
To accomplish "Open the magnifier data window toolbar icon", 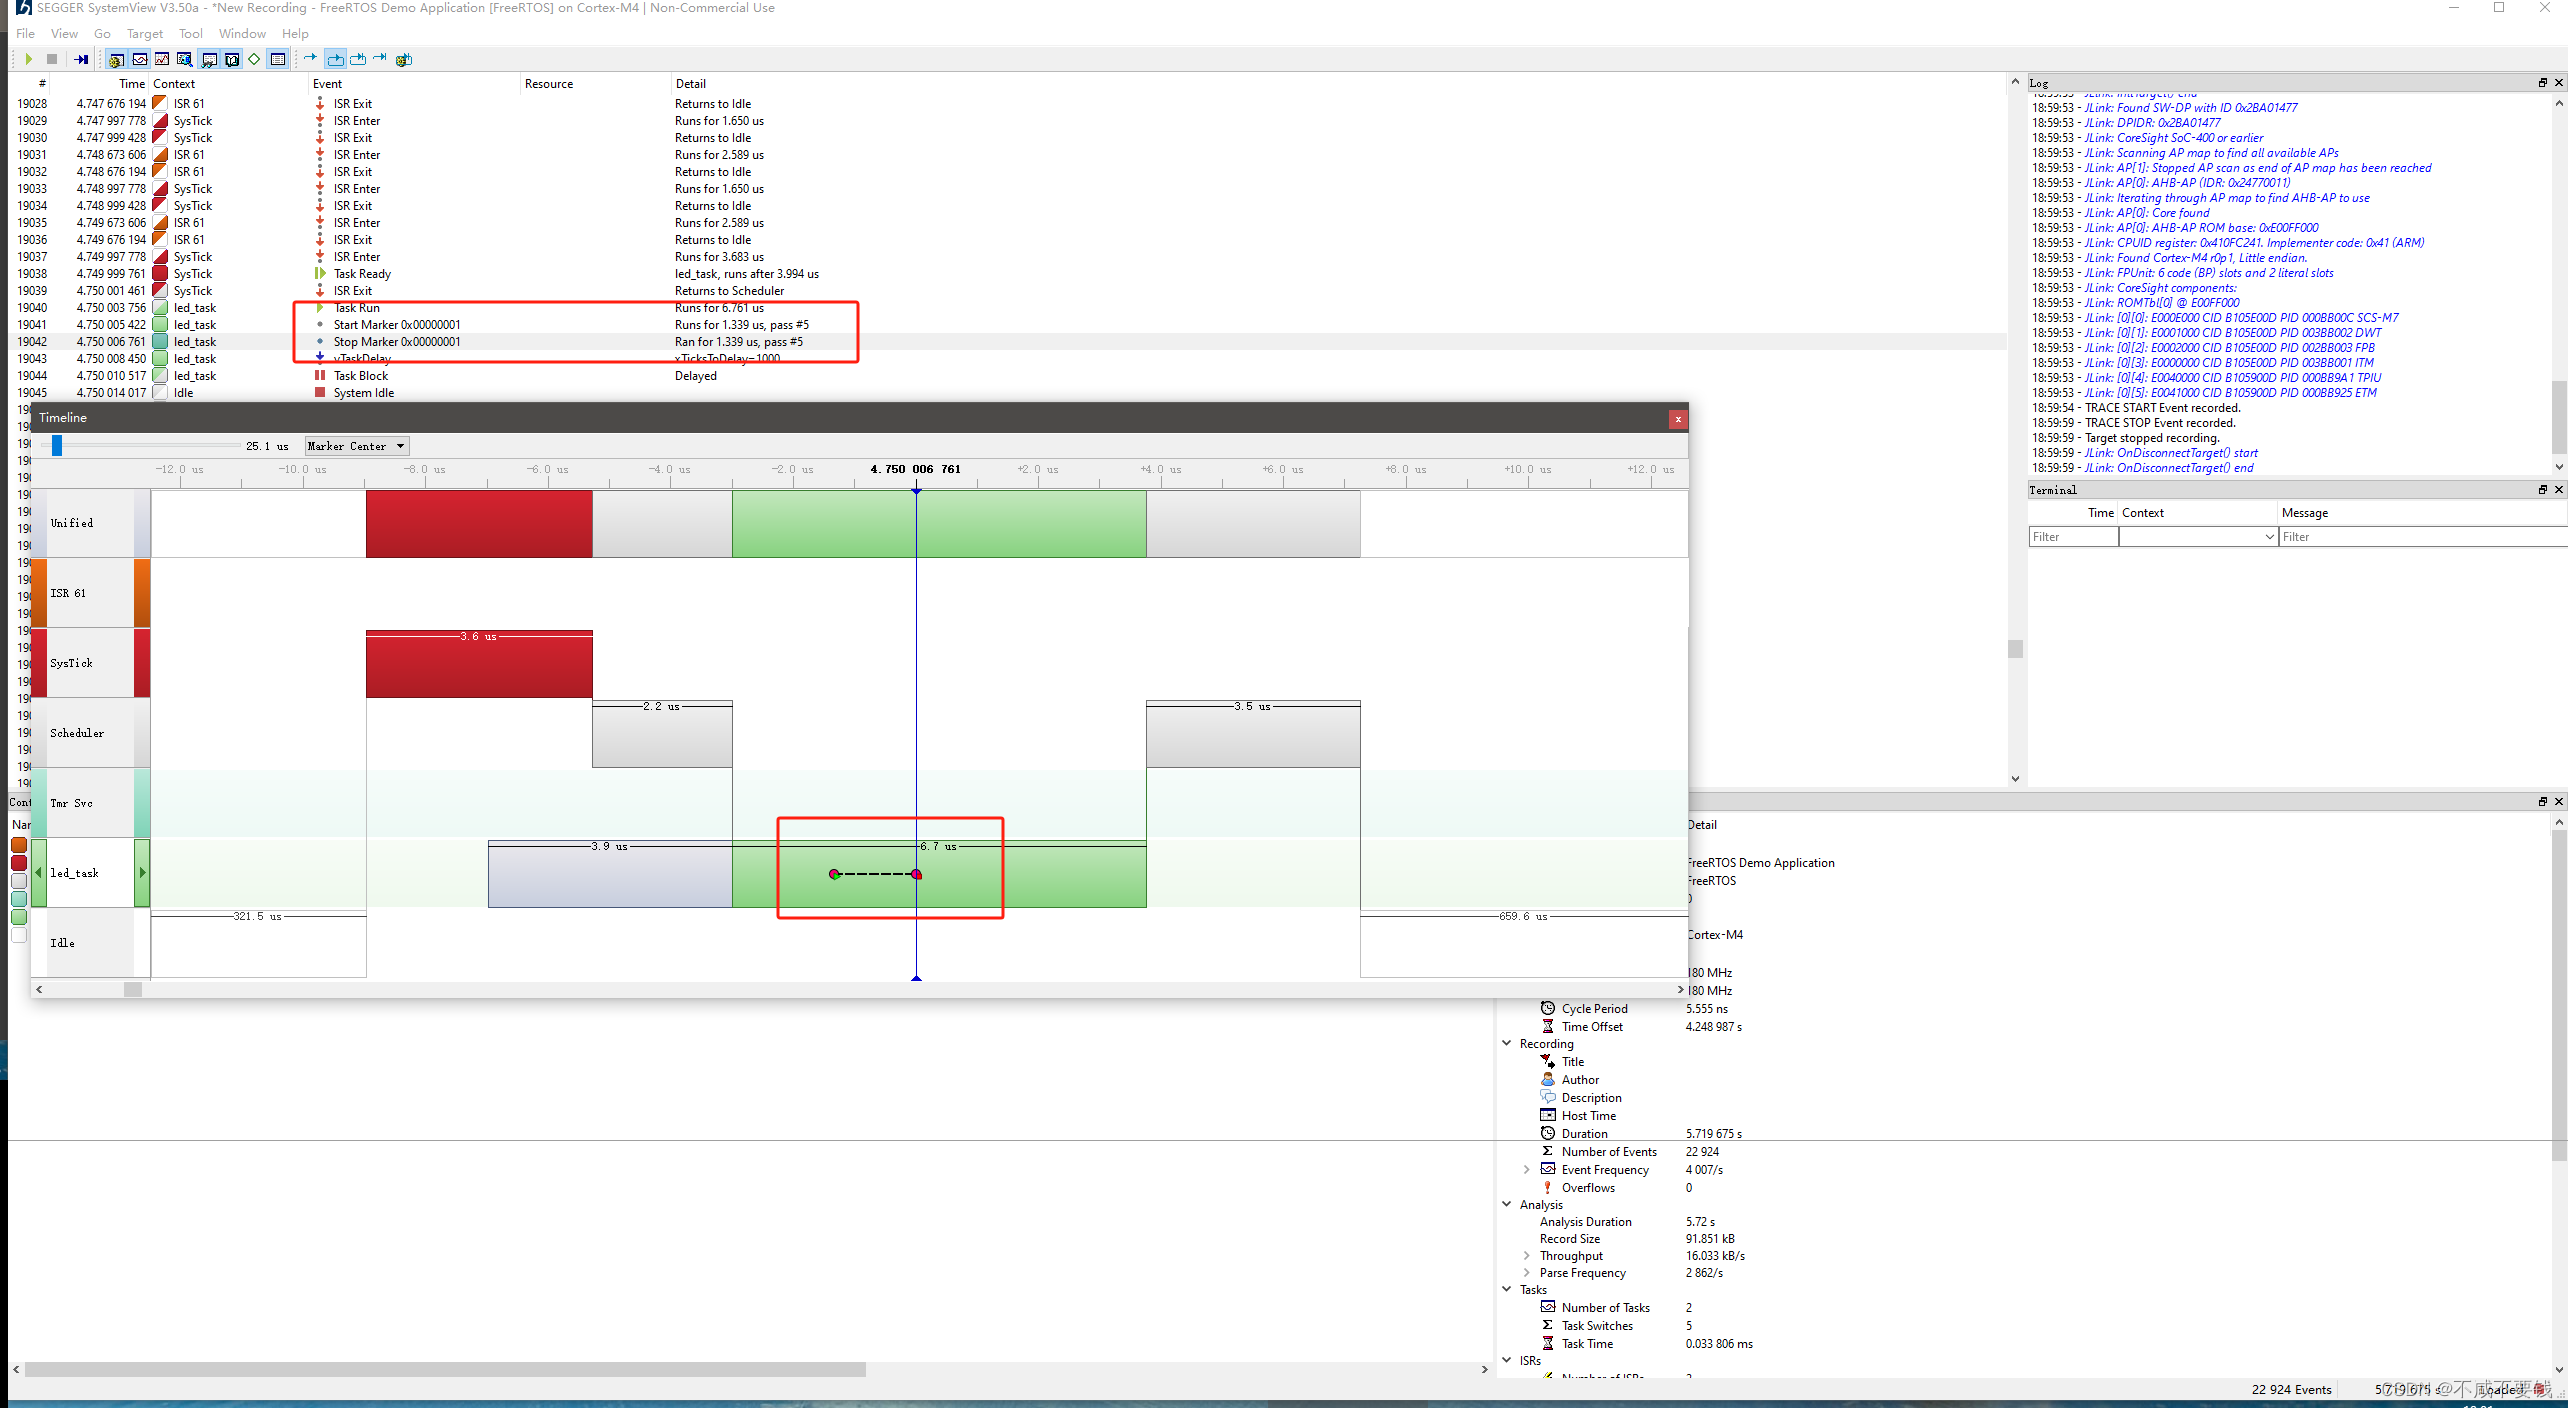I will [x=185, y=59].
